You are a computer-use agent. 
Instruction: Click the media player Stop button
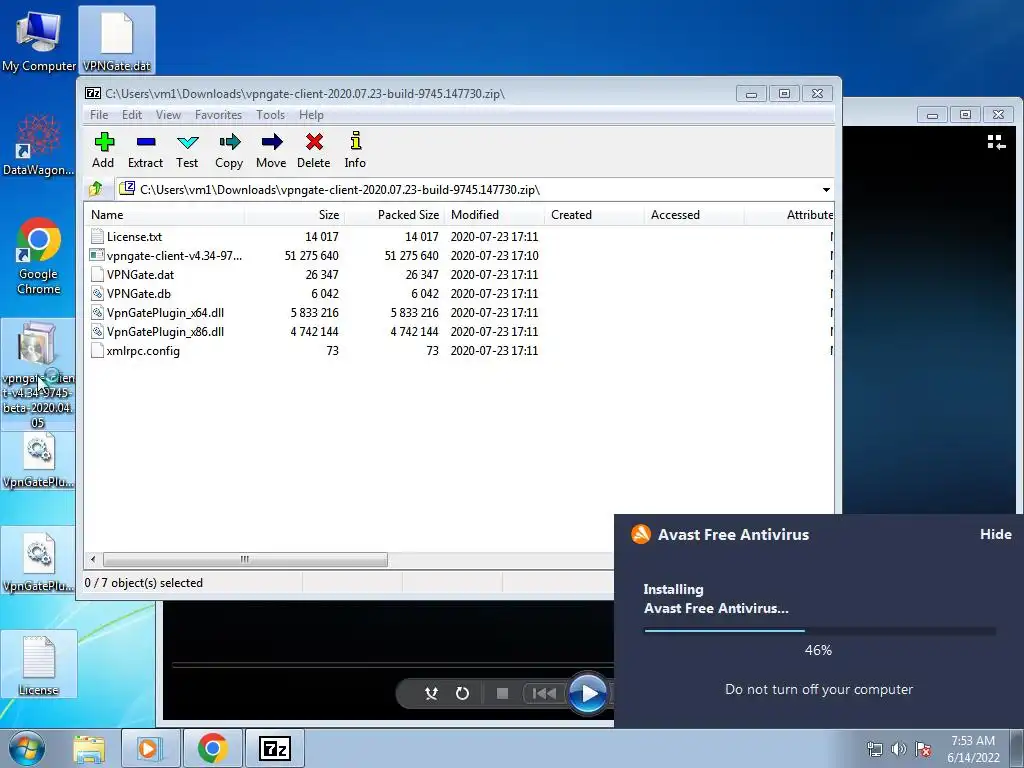tap(502, 693)
